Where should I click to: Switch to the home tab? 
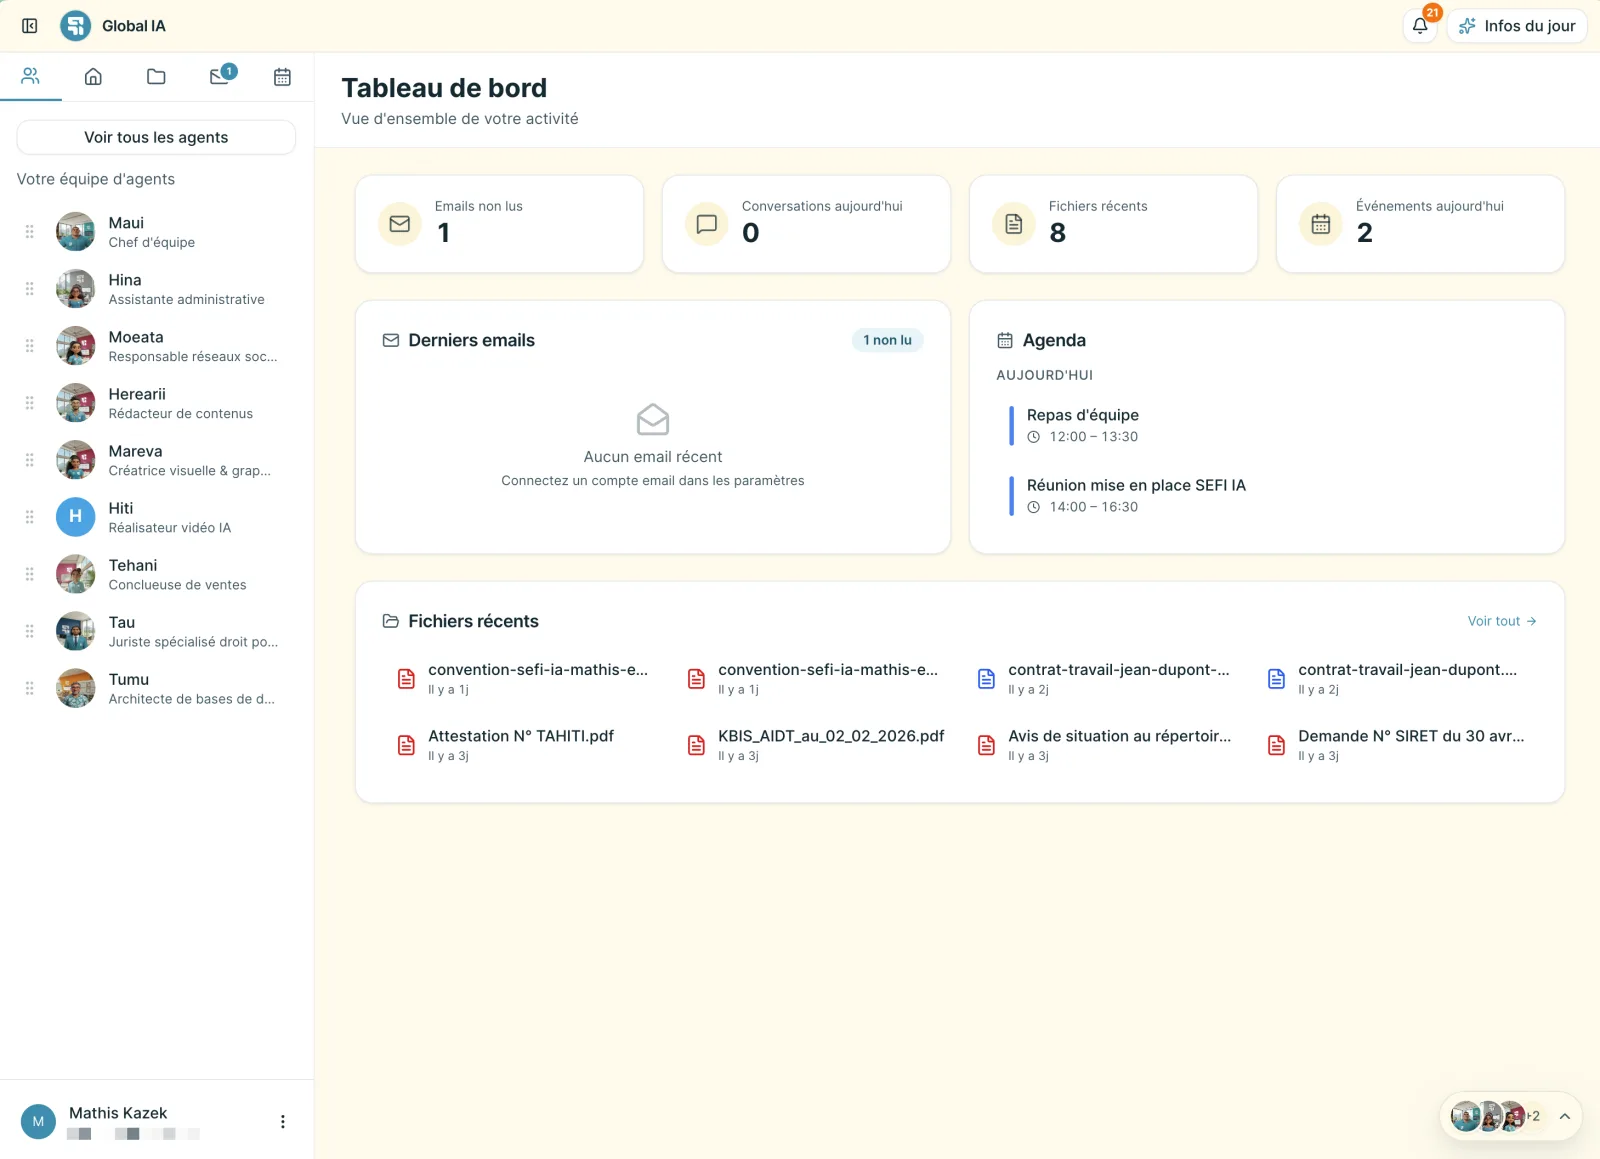pos(93,76)
